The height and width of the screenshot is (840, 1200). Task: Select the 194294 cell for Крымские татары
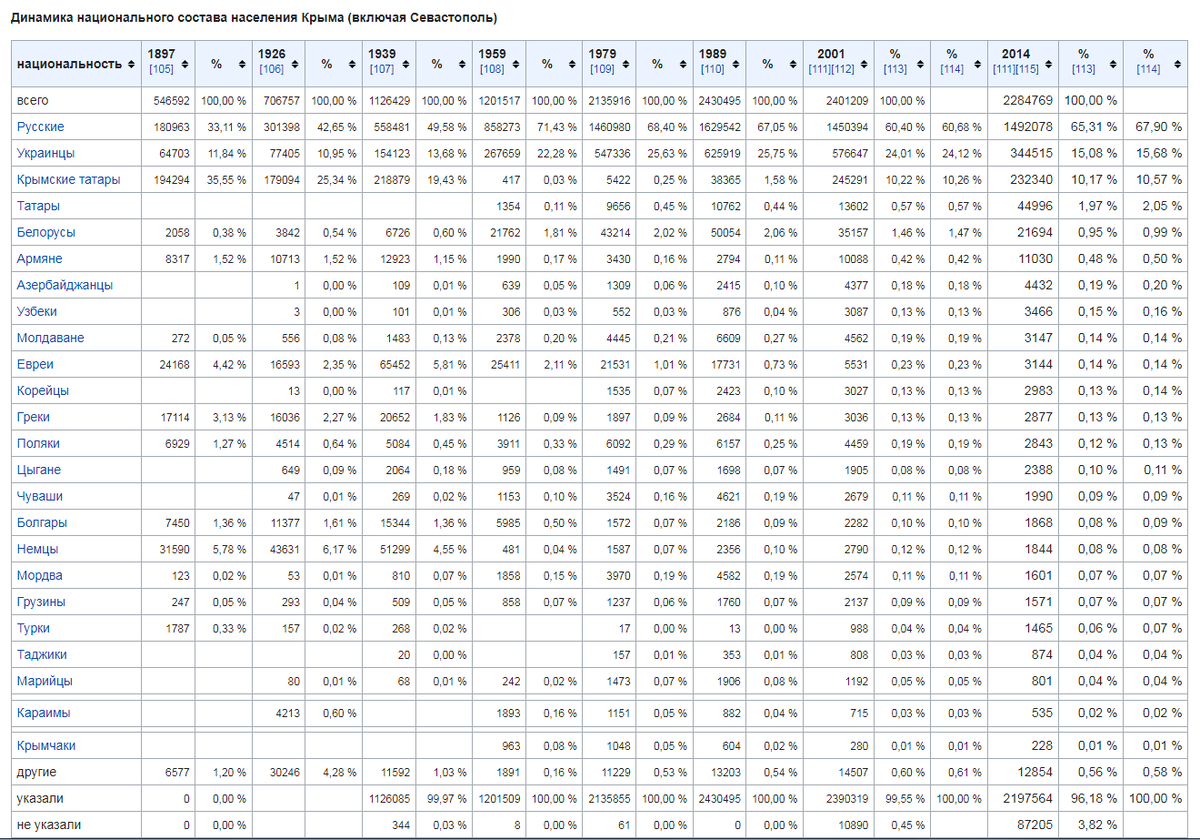point(169,180)
